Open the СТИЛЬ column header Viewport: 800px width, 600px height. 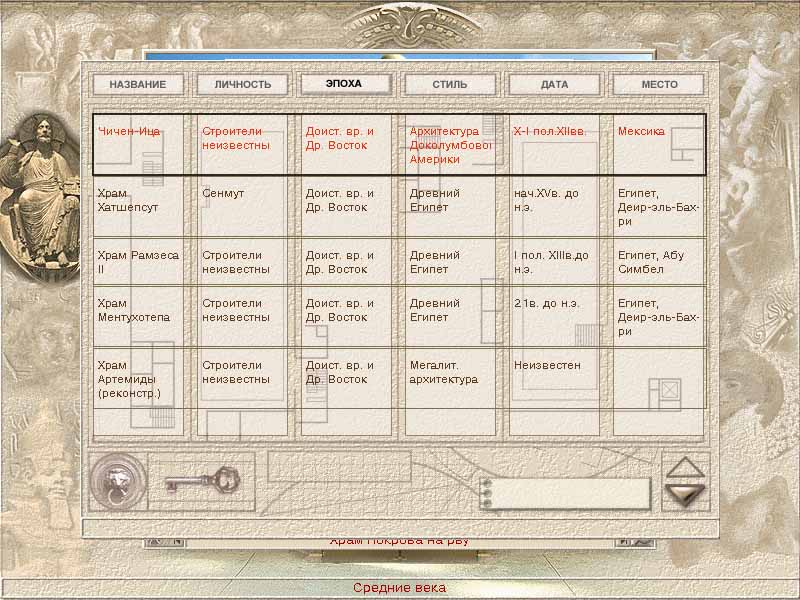pos(450,85)
